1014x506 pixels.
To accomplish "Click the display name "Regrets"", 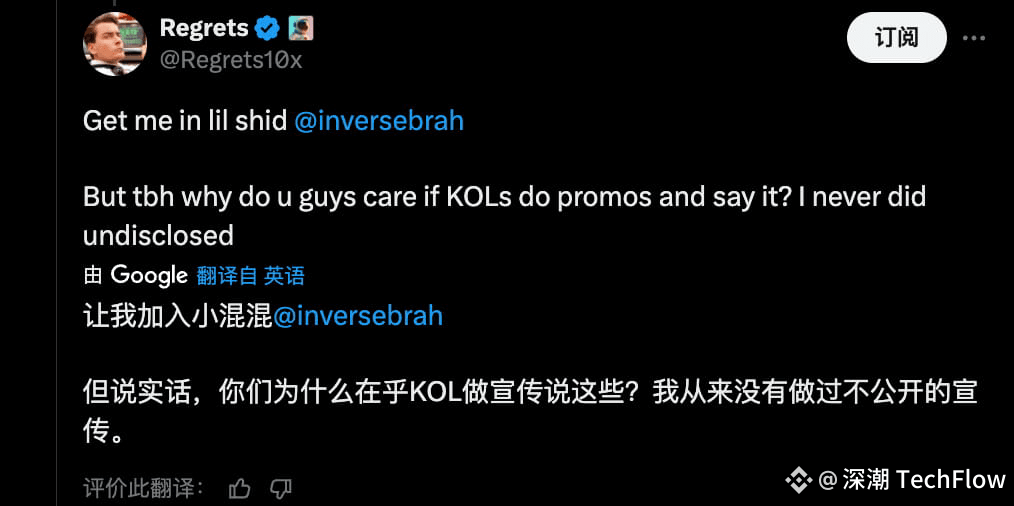I will pyautogui.click(x=204, y=28).
